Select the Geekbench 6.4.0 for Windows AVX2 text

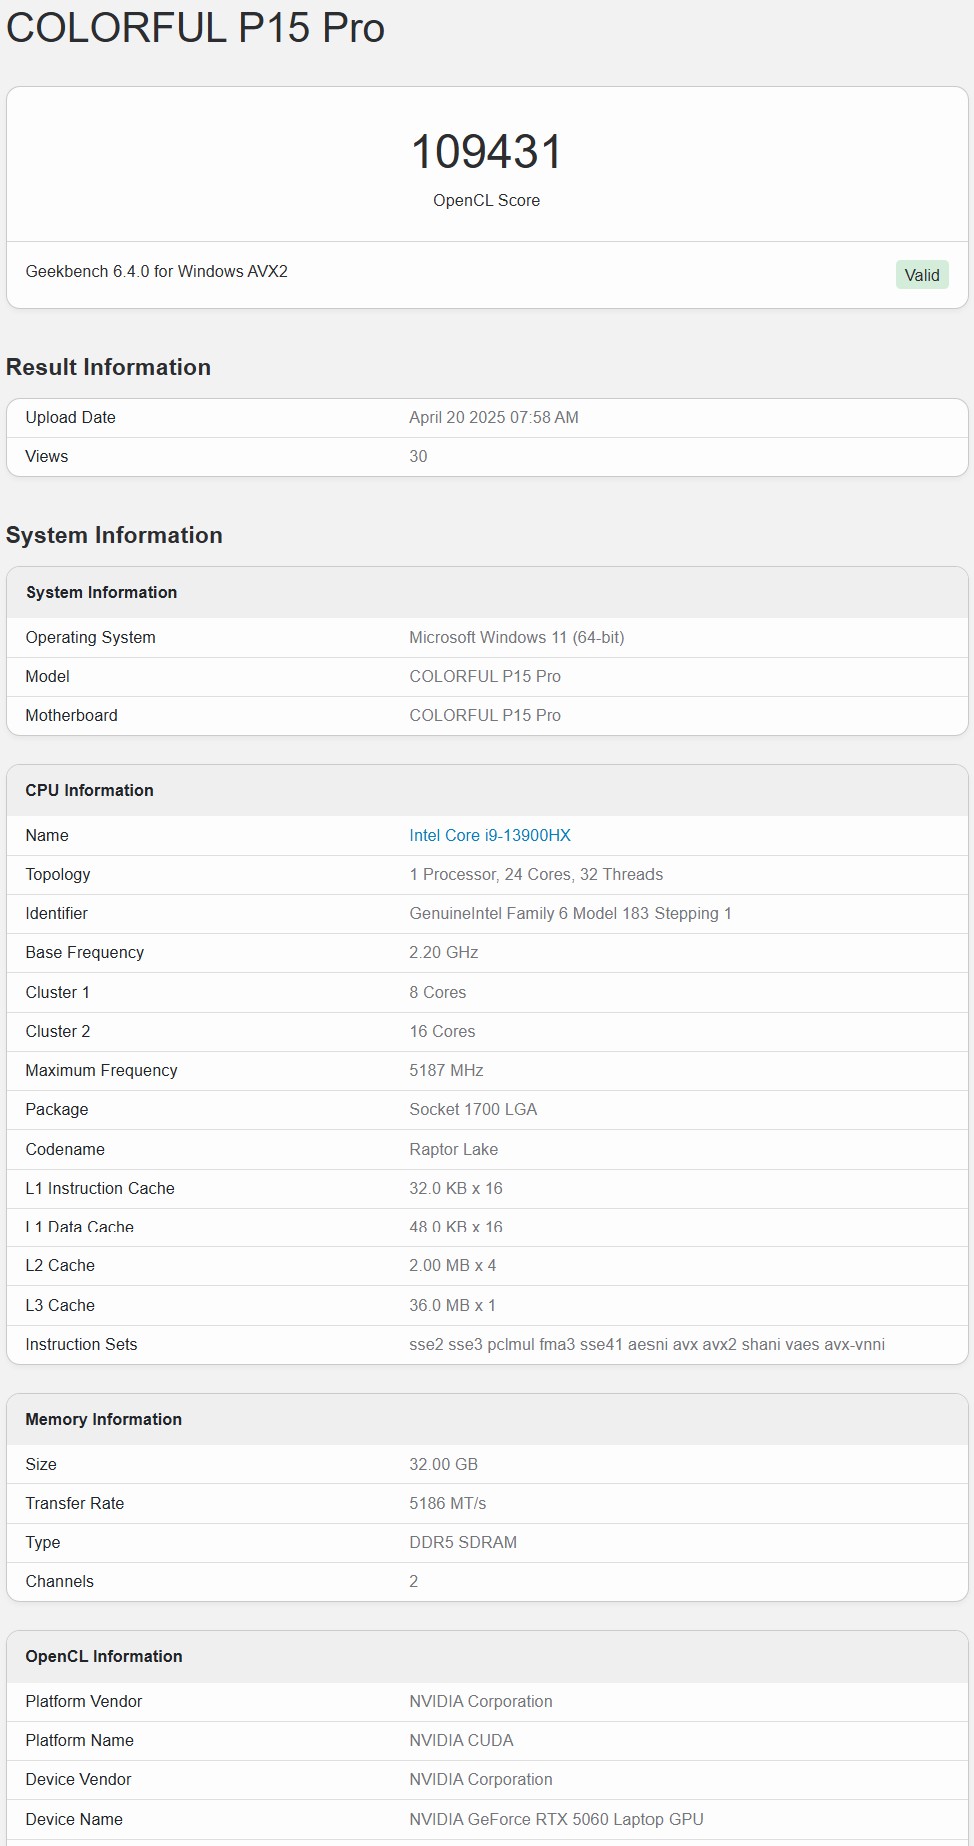156,271
